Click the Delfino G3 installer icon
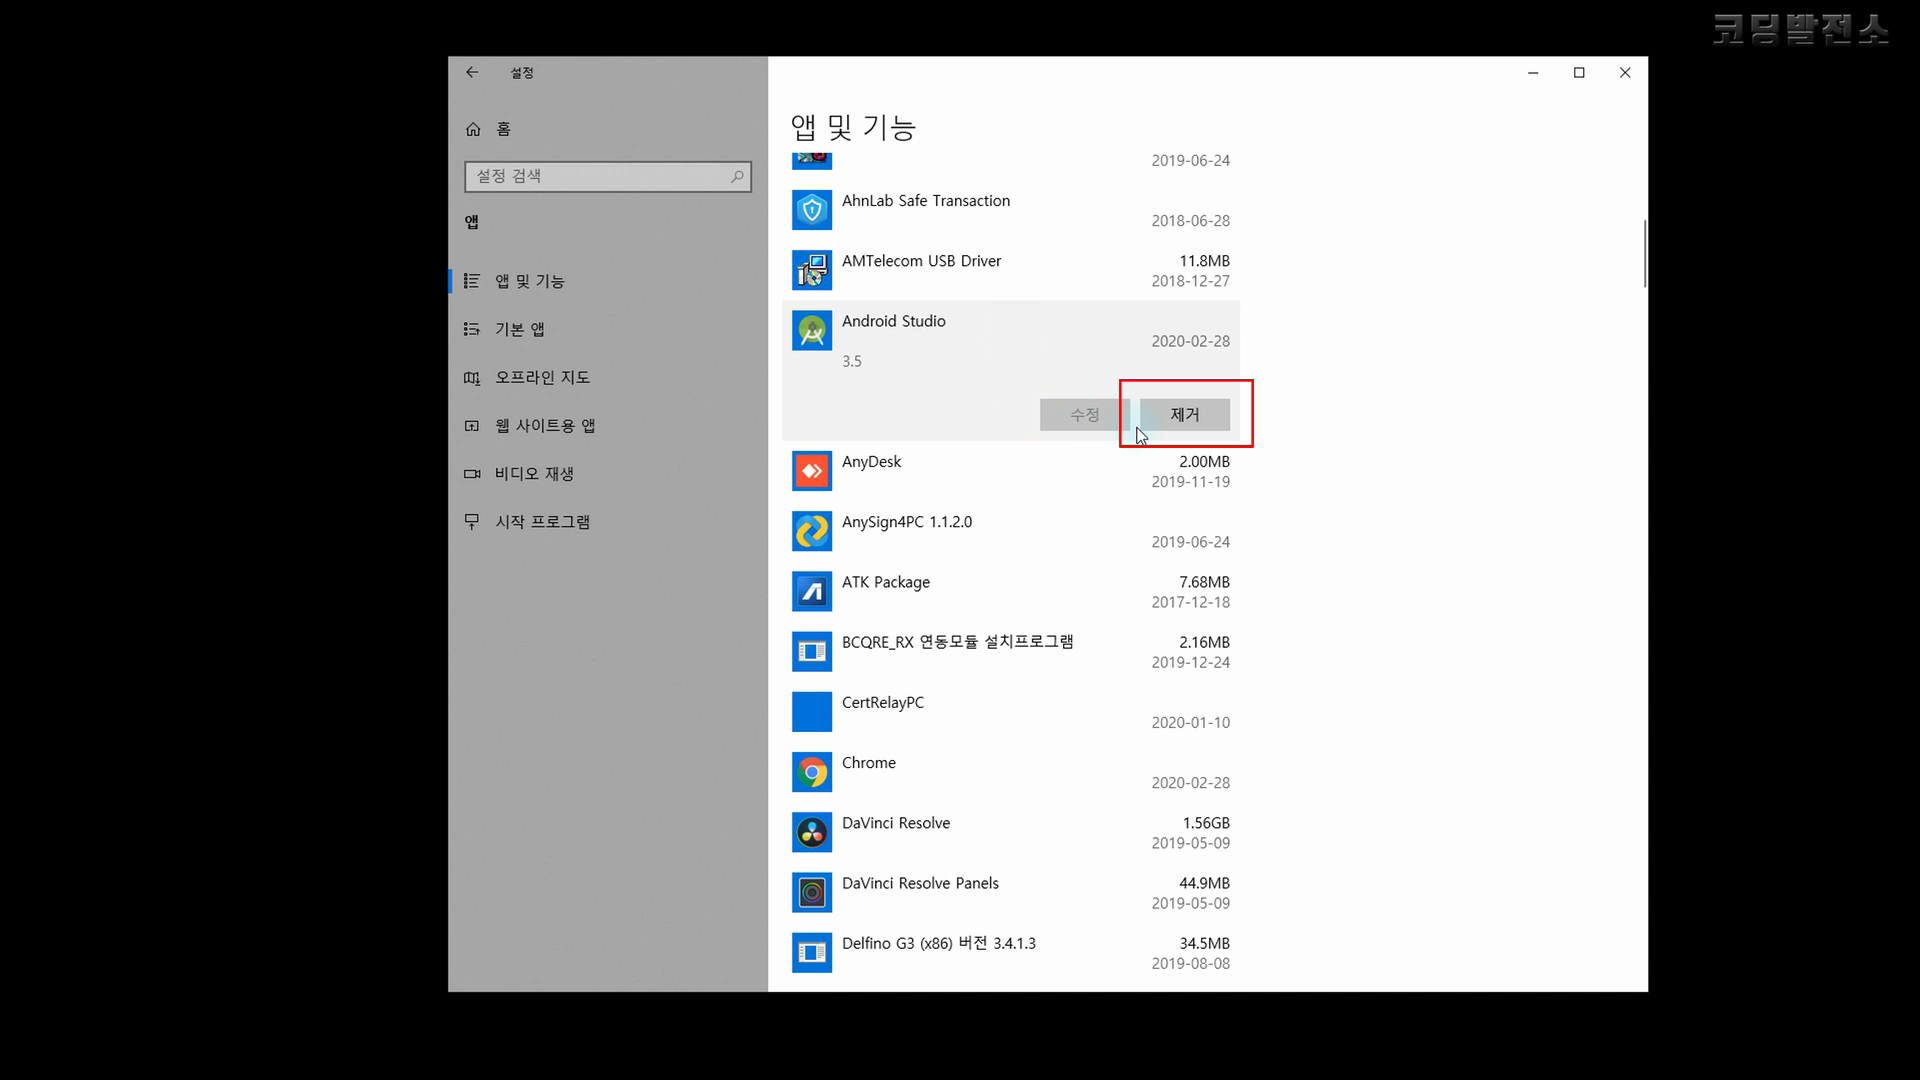The image size is (1920, 1080). [811, 952]
